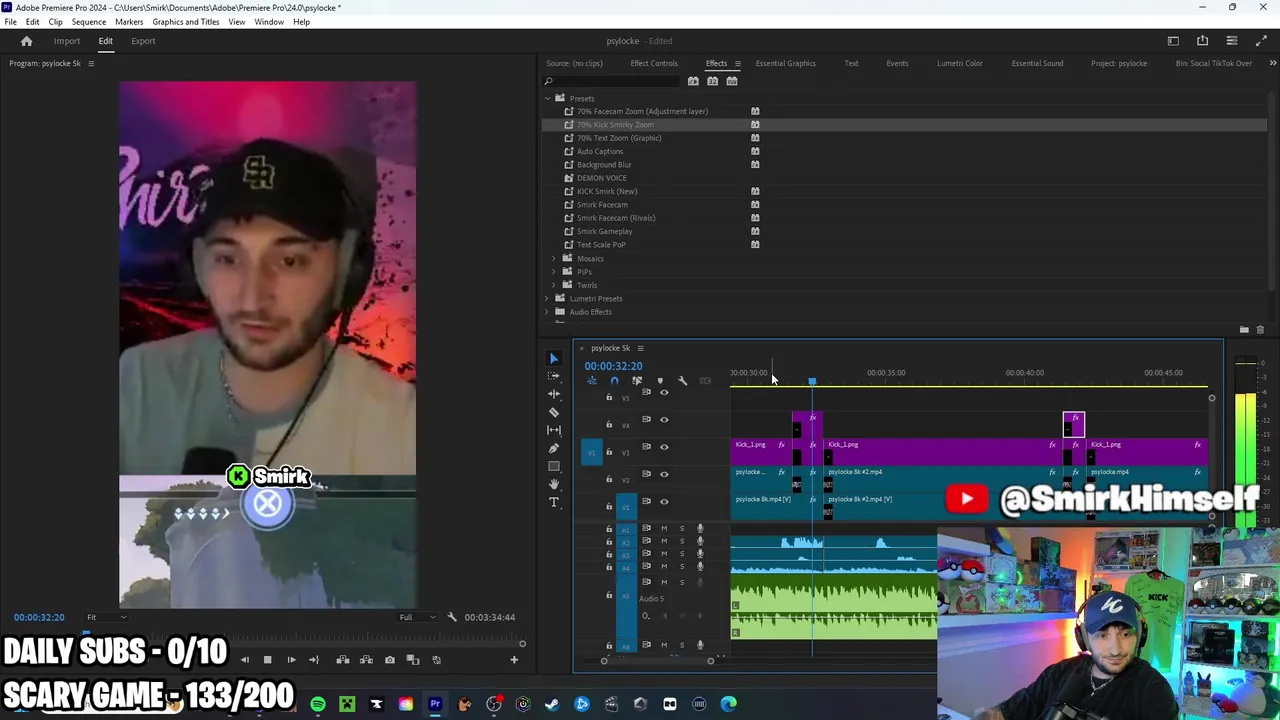Switch to Lumetri Color tab
1280x720 pixels.
pyautogui.click(x=960, y=63)
